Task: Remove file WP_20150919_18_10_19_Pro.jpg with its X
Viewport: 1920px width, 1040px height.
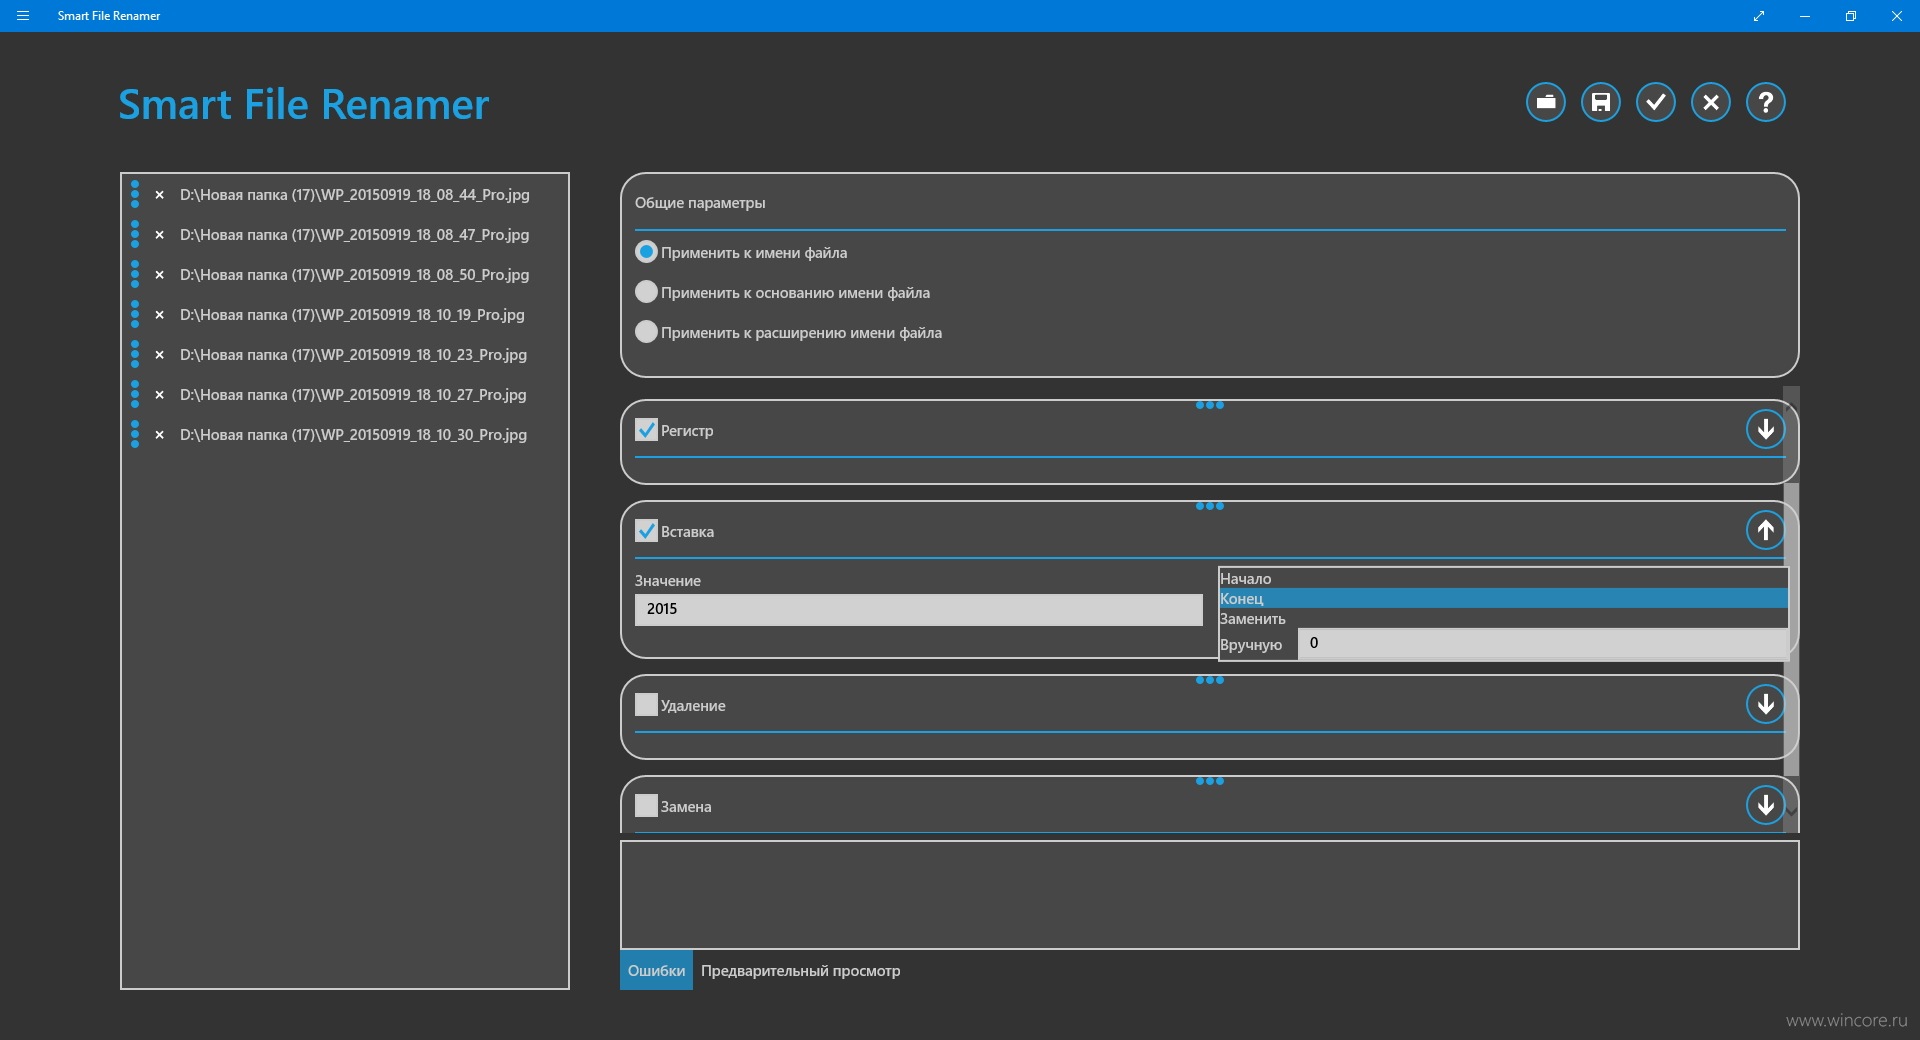Action: [x=159, y=315]
